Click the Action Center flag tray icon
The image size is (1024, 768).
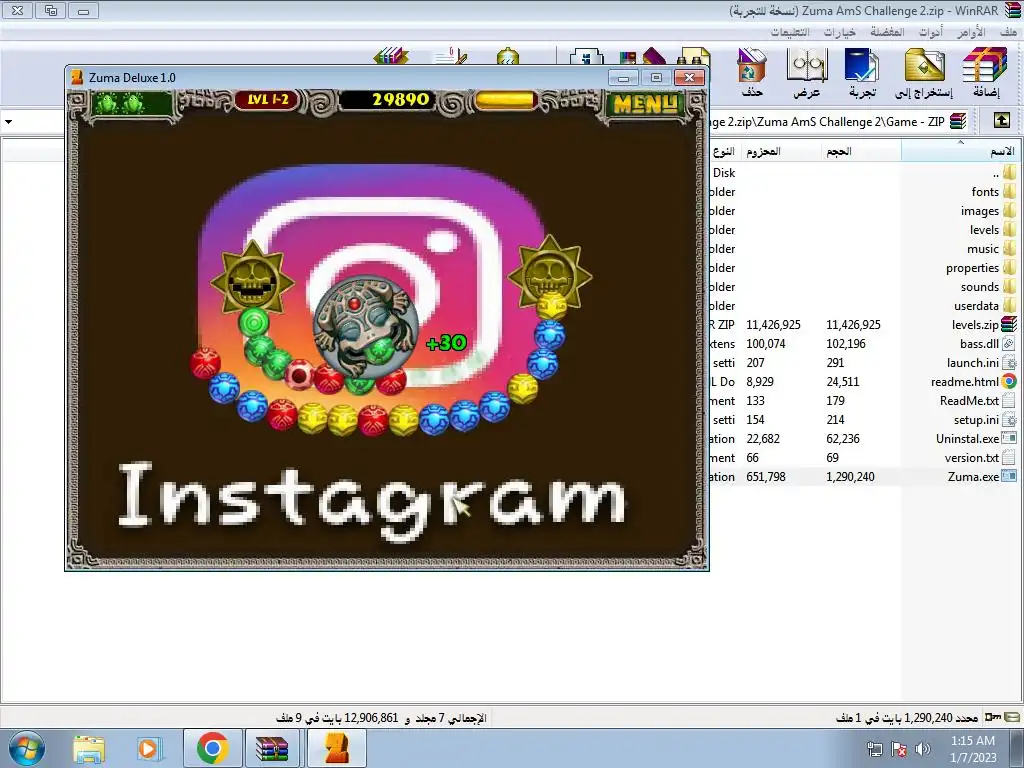click(899, 749)
